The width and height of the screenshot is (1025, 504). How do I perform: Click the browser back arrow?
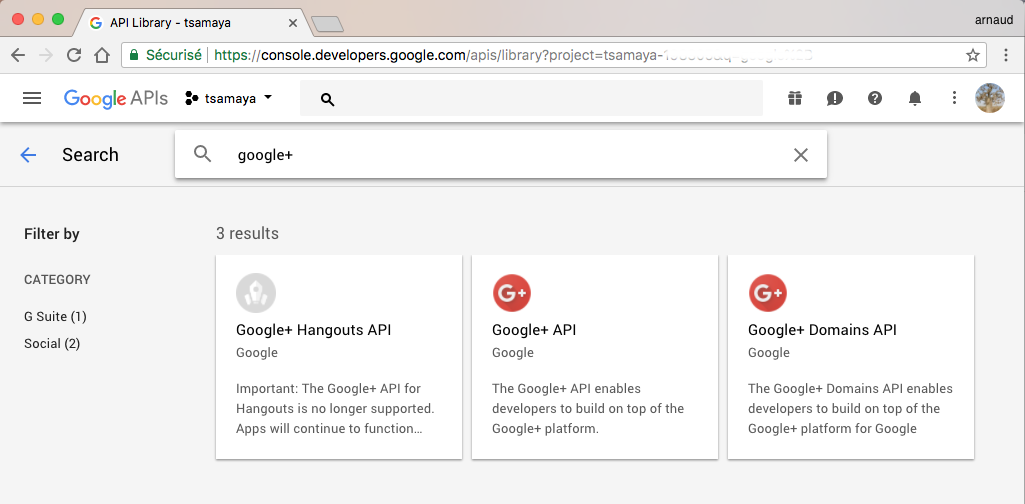[x=18, y=55]
